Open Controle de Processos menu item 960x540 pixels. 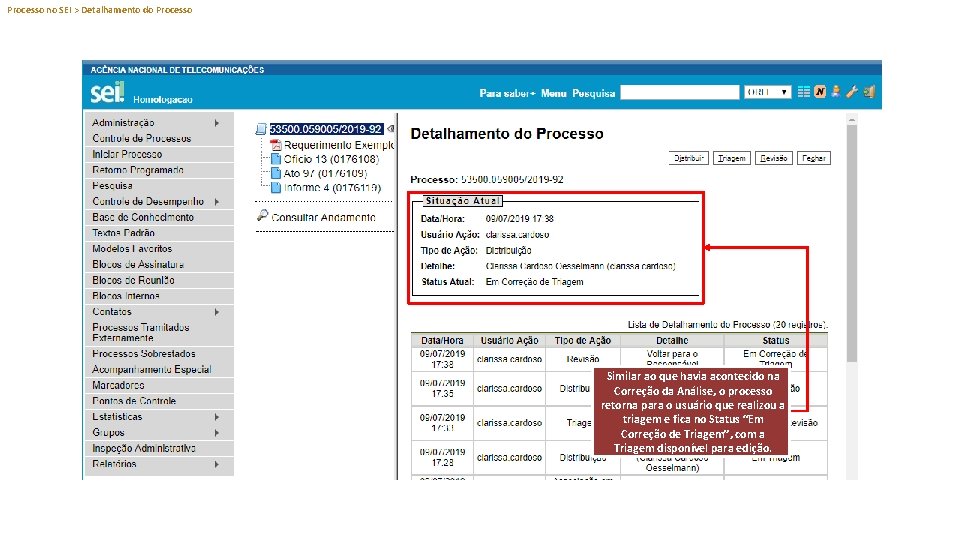coord(159,138)
